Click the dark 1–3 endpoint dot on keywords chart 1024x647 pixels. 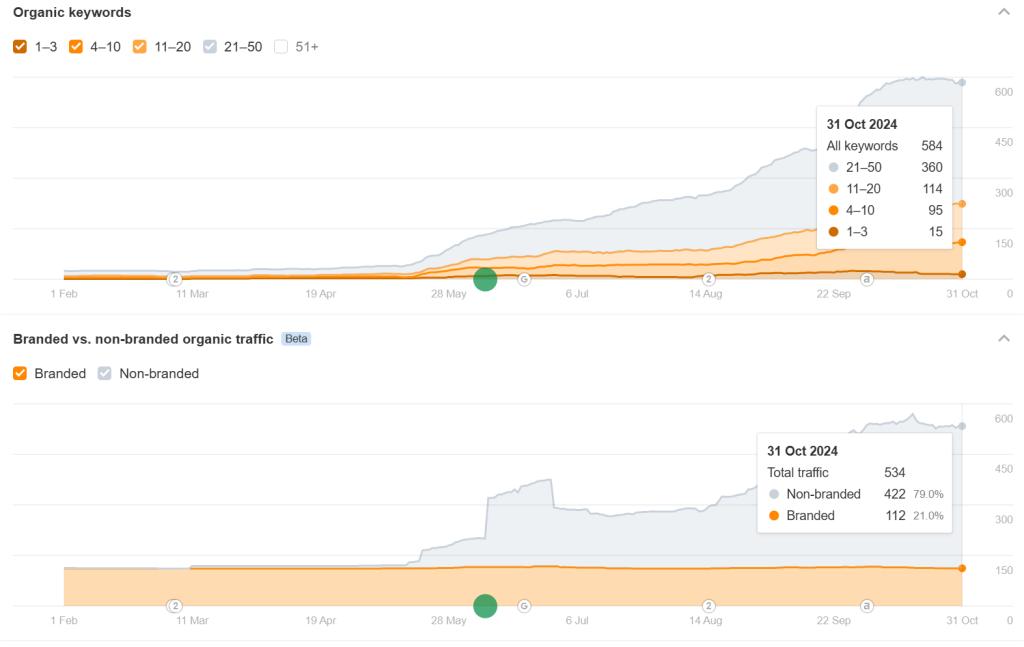pos(962,274)
